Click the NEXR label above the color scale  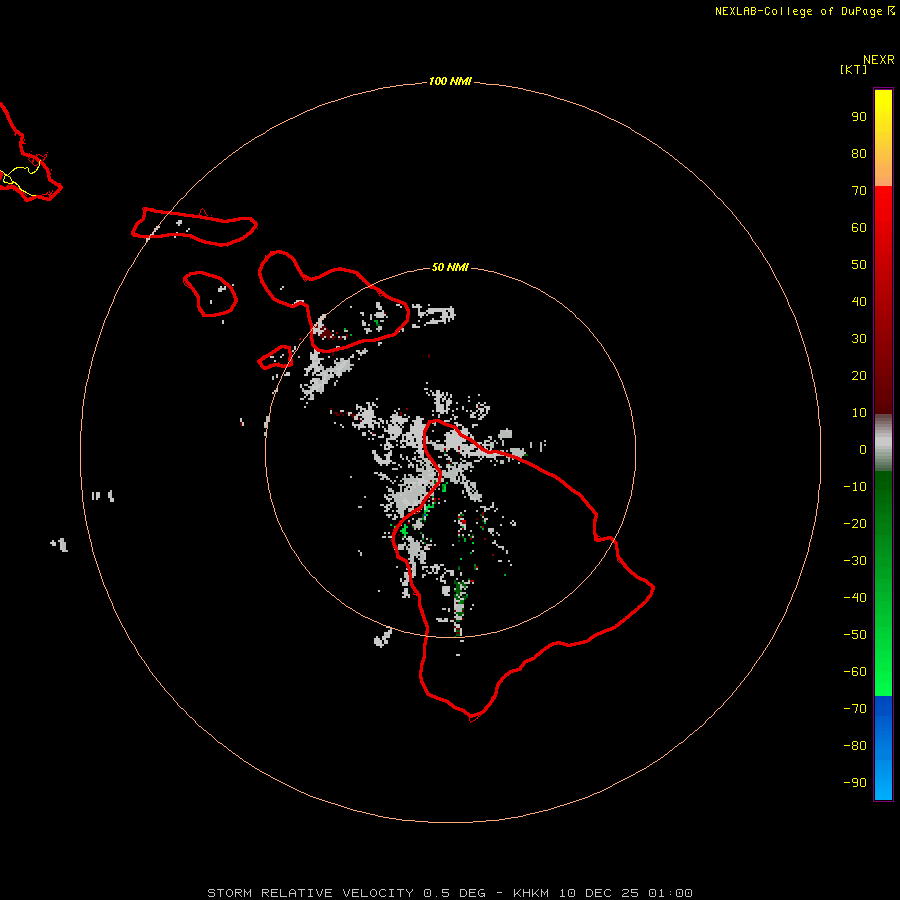click(x=879, y=60)
